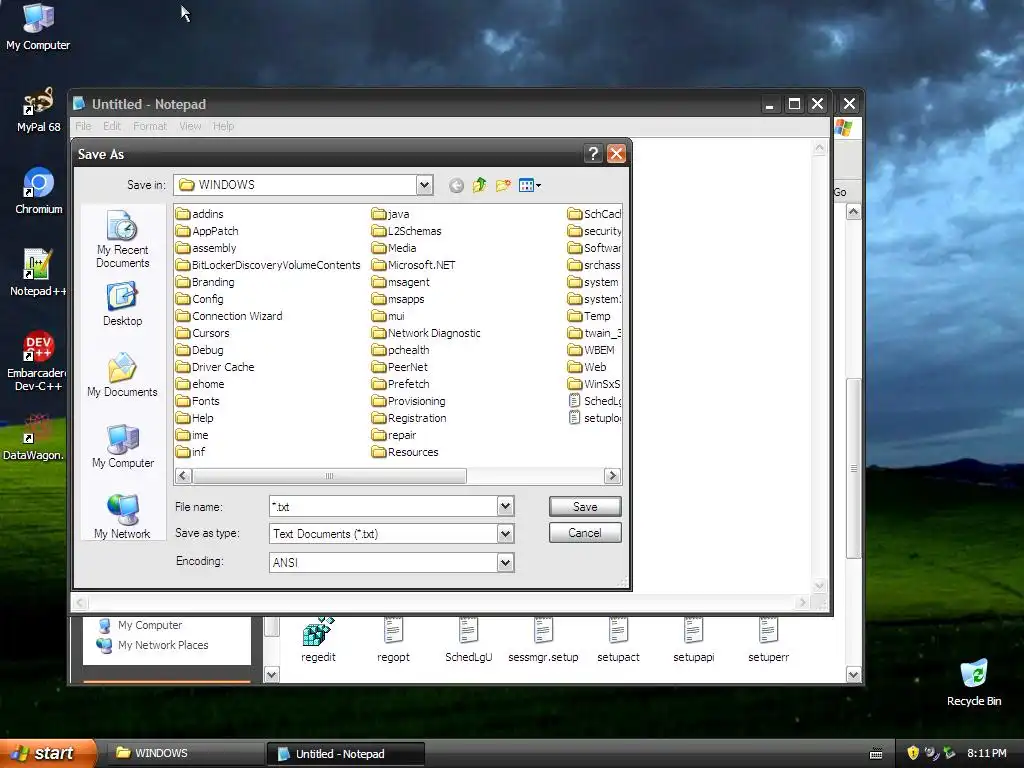Select the SchedLgU file in explorer window
This screenshot has height=768, width=1024.
tap(468, 640)
